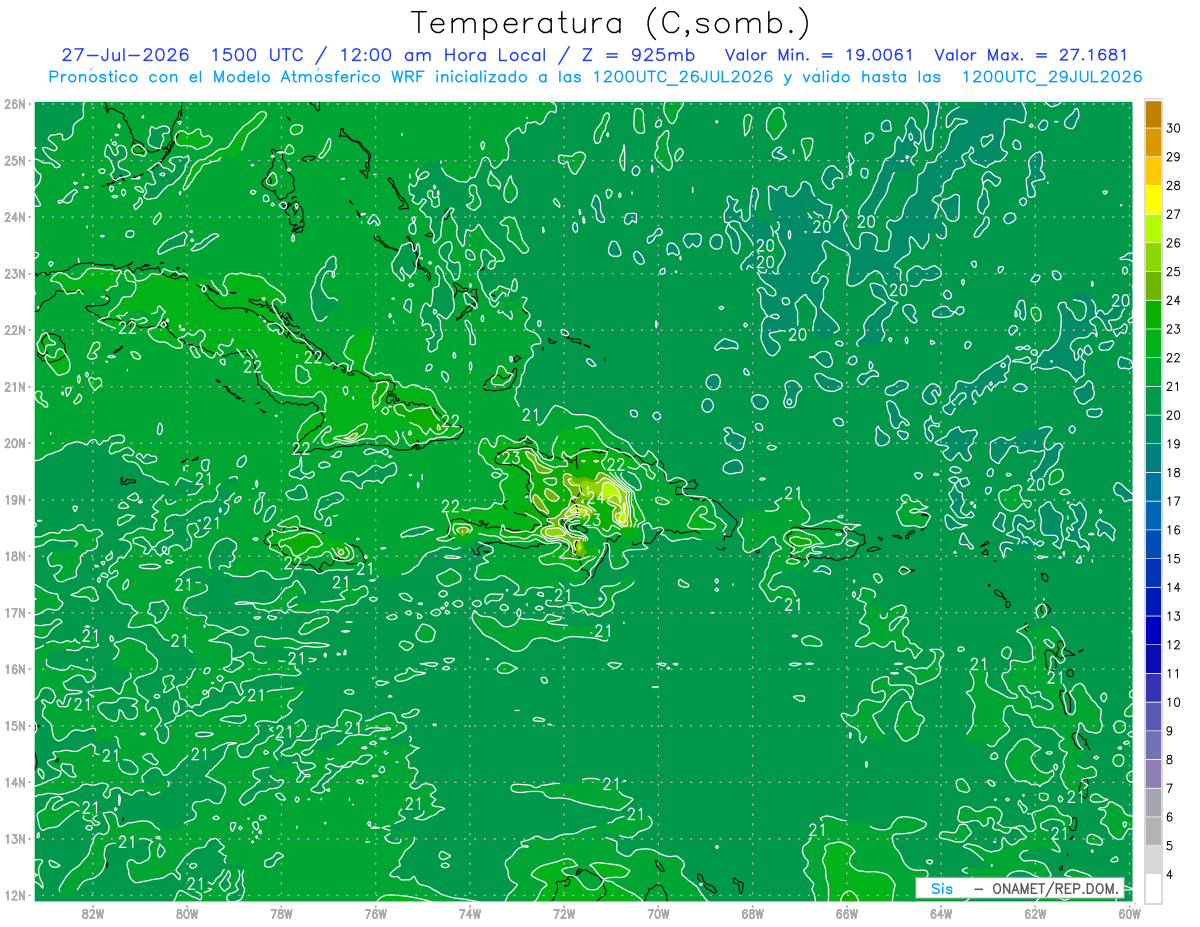Image resolution: width=1200 pixels, height=927 pixels.
Task: Click the color scale label '24'
Action: (1174, 300)
